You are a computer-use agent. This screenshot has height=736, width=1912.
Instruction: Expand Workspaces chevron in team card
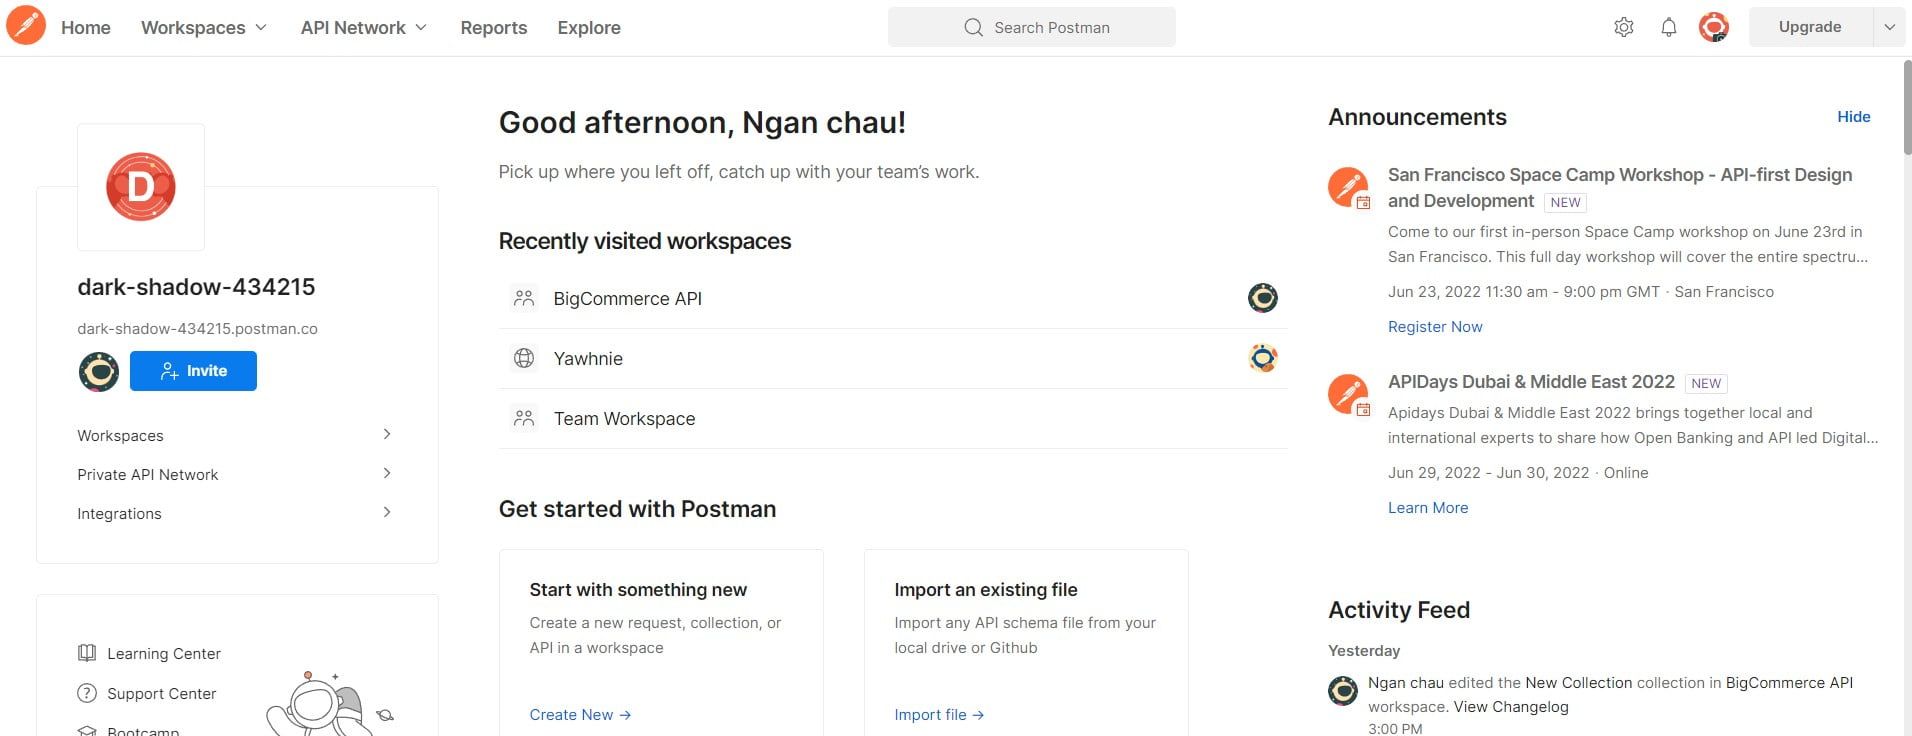point(387,434)
